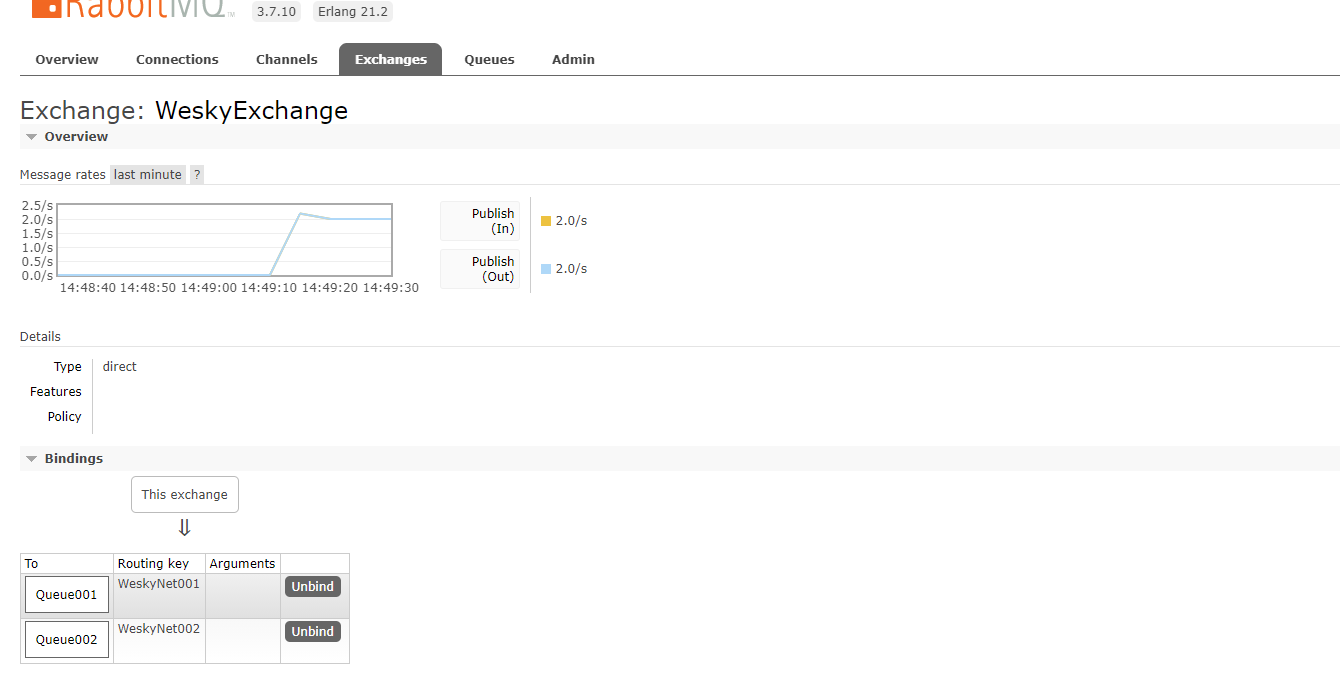The width and height of the screenshot is (1340, 681).
Task: Click the message rates line chart
Action: pyautogui.click(x=224, y=240)
